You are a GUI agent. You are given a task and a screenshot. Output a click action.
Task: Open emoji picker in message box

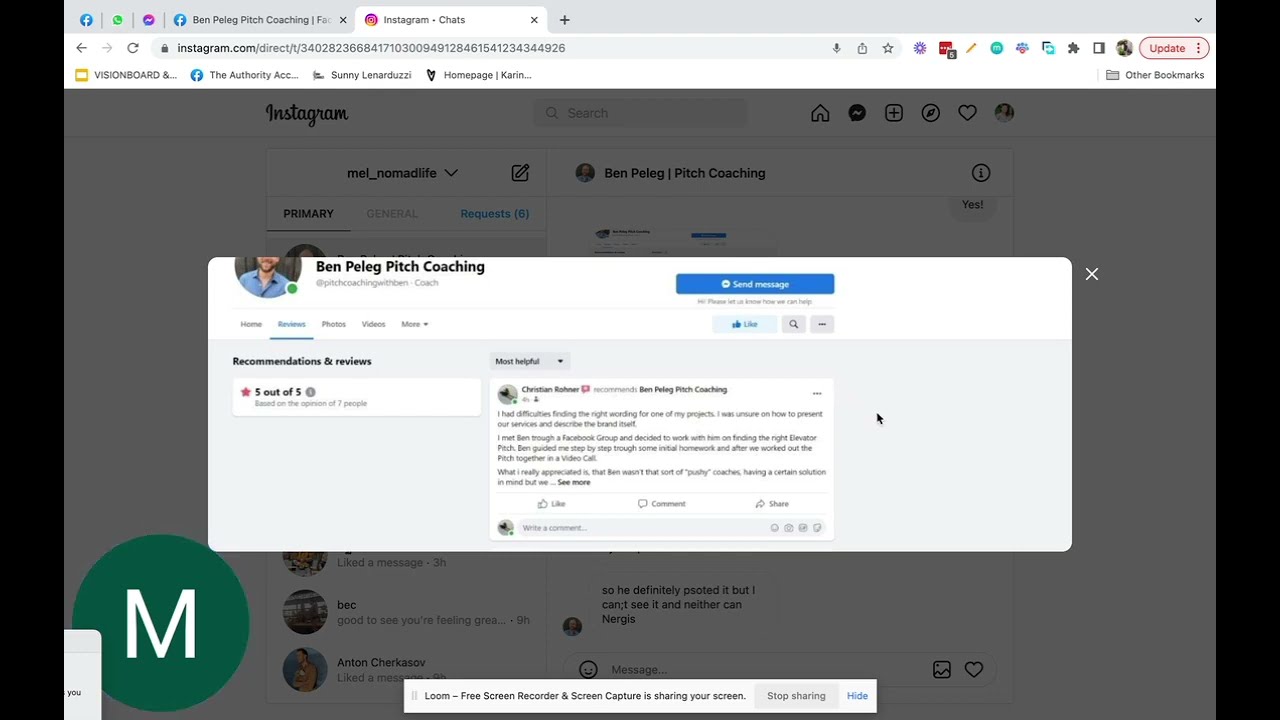pyautogui.click(x=589, y=670)
